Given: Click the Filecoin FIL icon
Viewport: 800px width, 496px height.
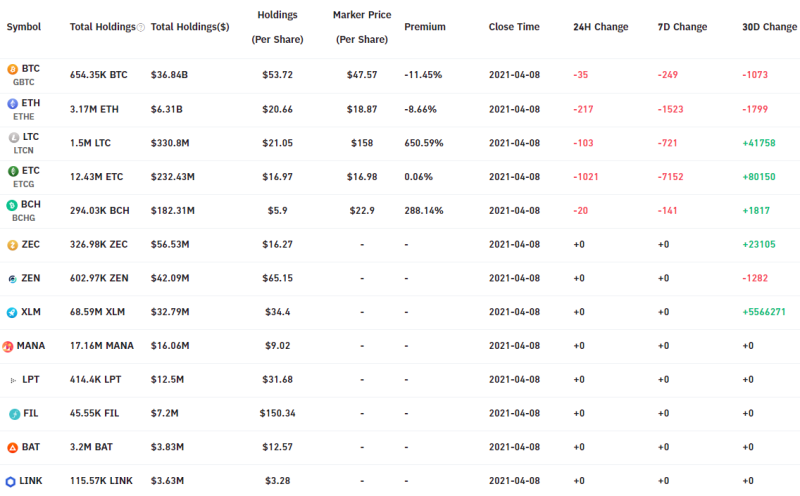Looking at the screenshot, I should [15, 414].
